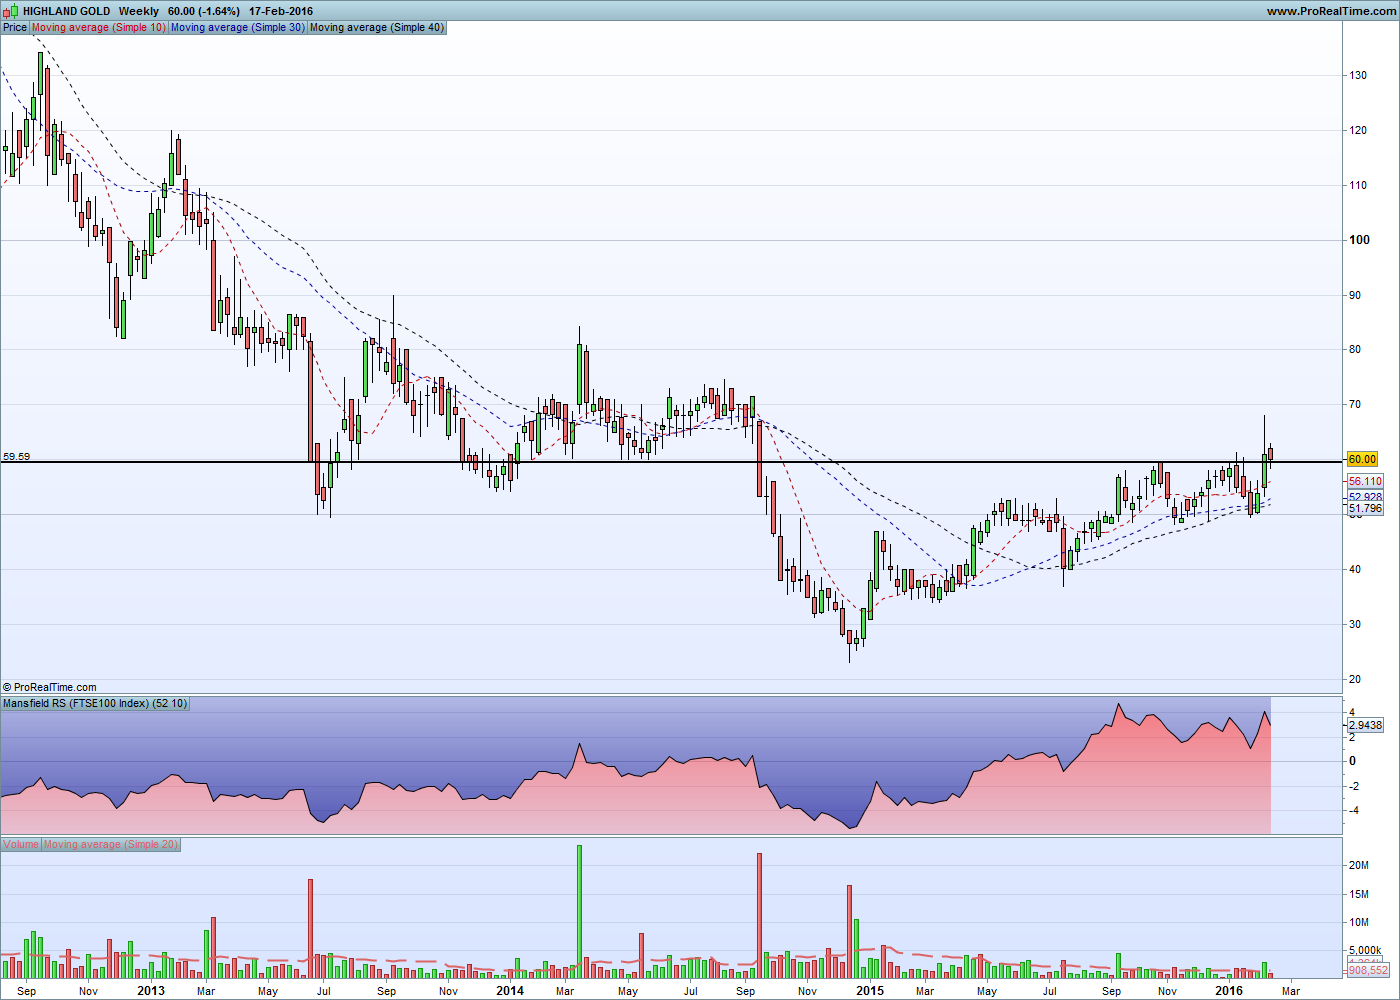Open Moving average (Simple 20) volume label
Image resolution: width=1400 pixels, height=1000 pixels.
[111, 844]
